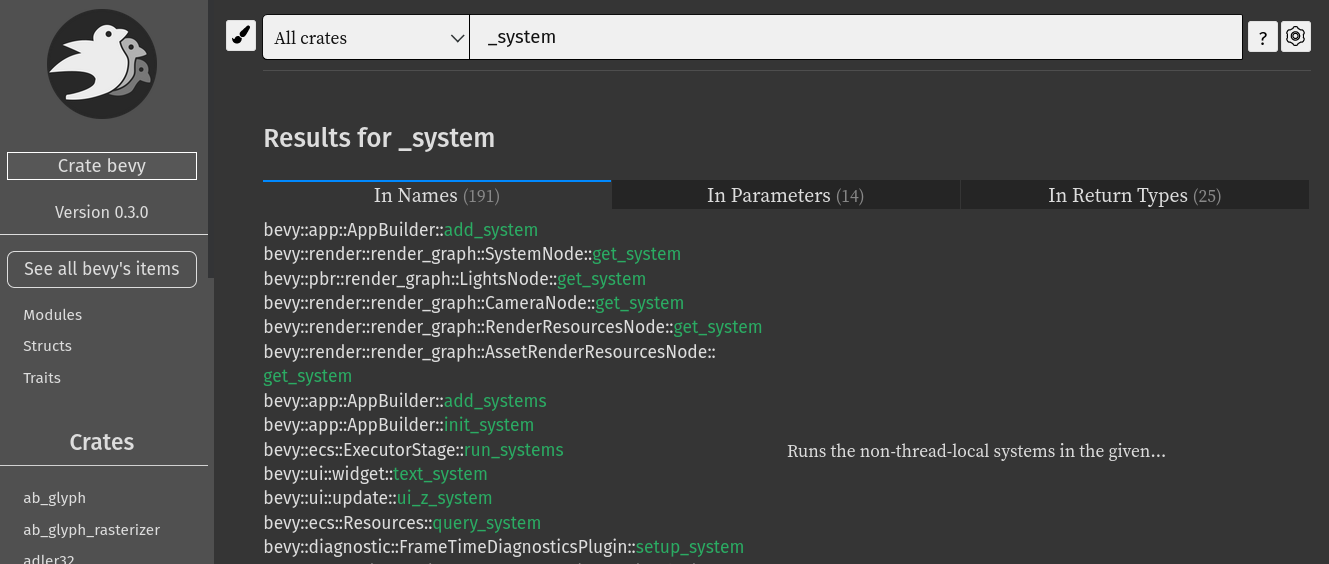Open the ab_glyph_rasterizer crate link
The height and width of the screenshot is (564, 1329).
(x=92, y=530)
